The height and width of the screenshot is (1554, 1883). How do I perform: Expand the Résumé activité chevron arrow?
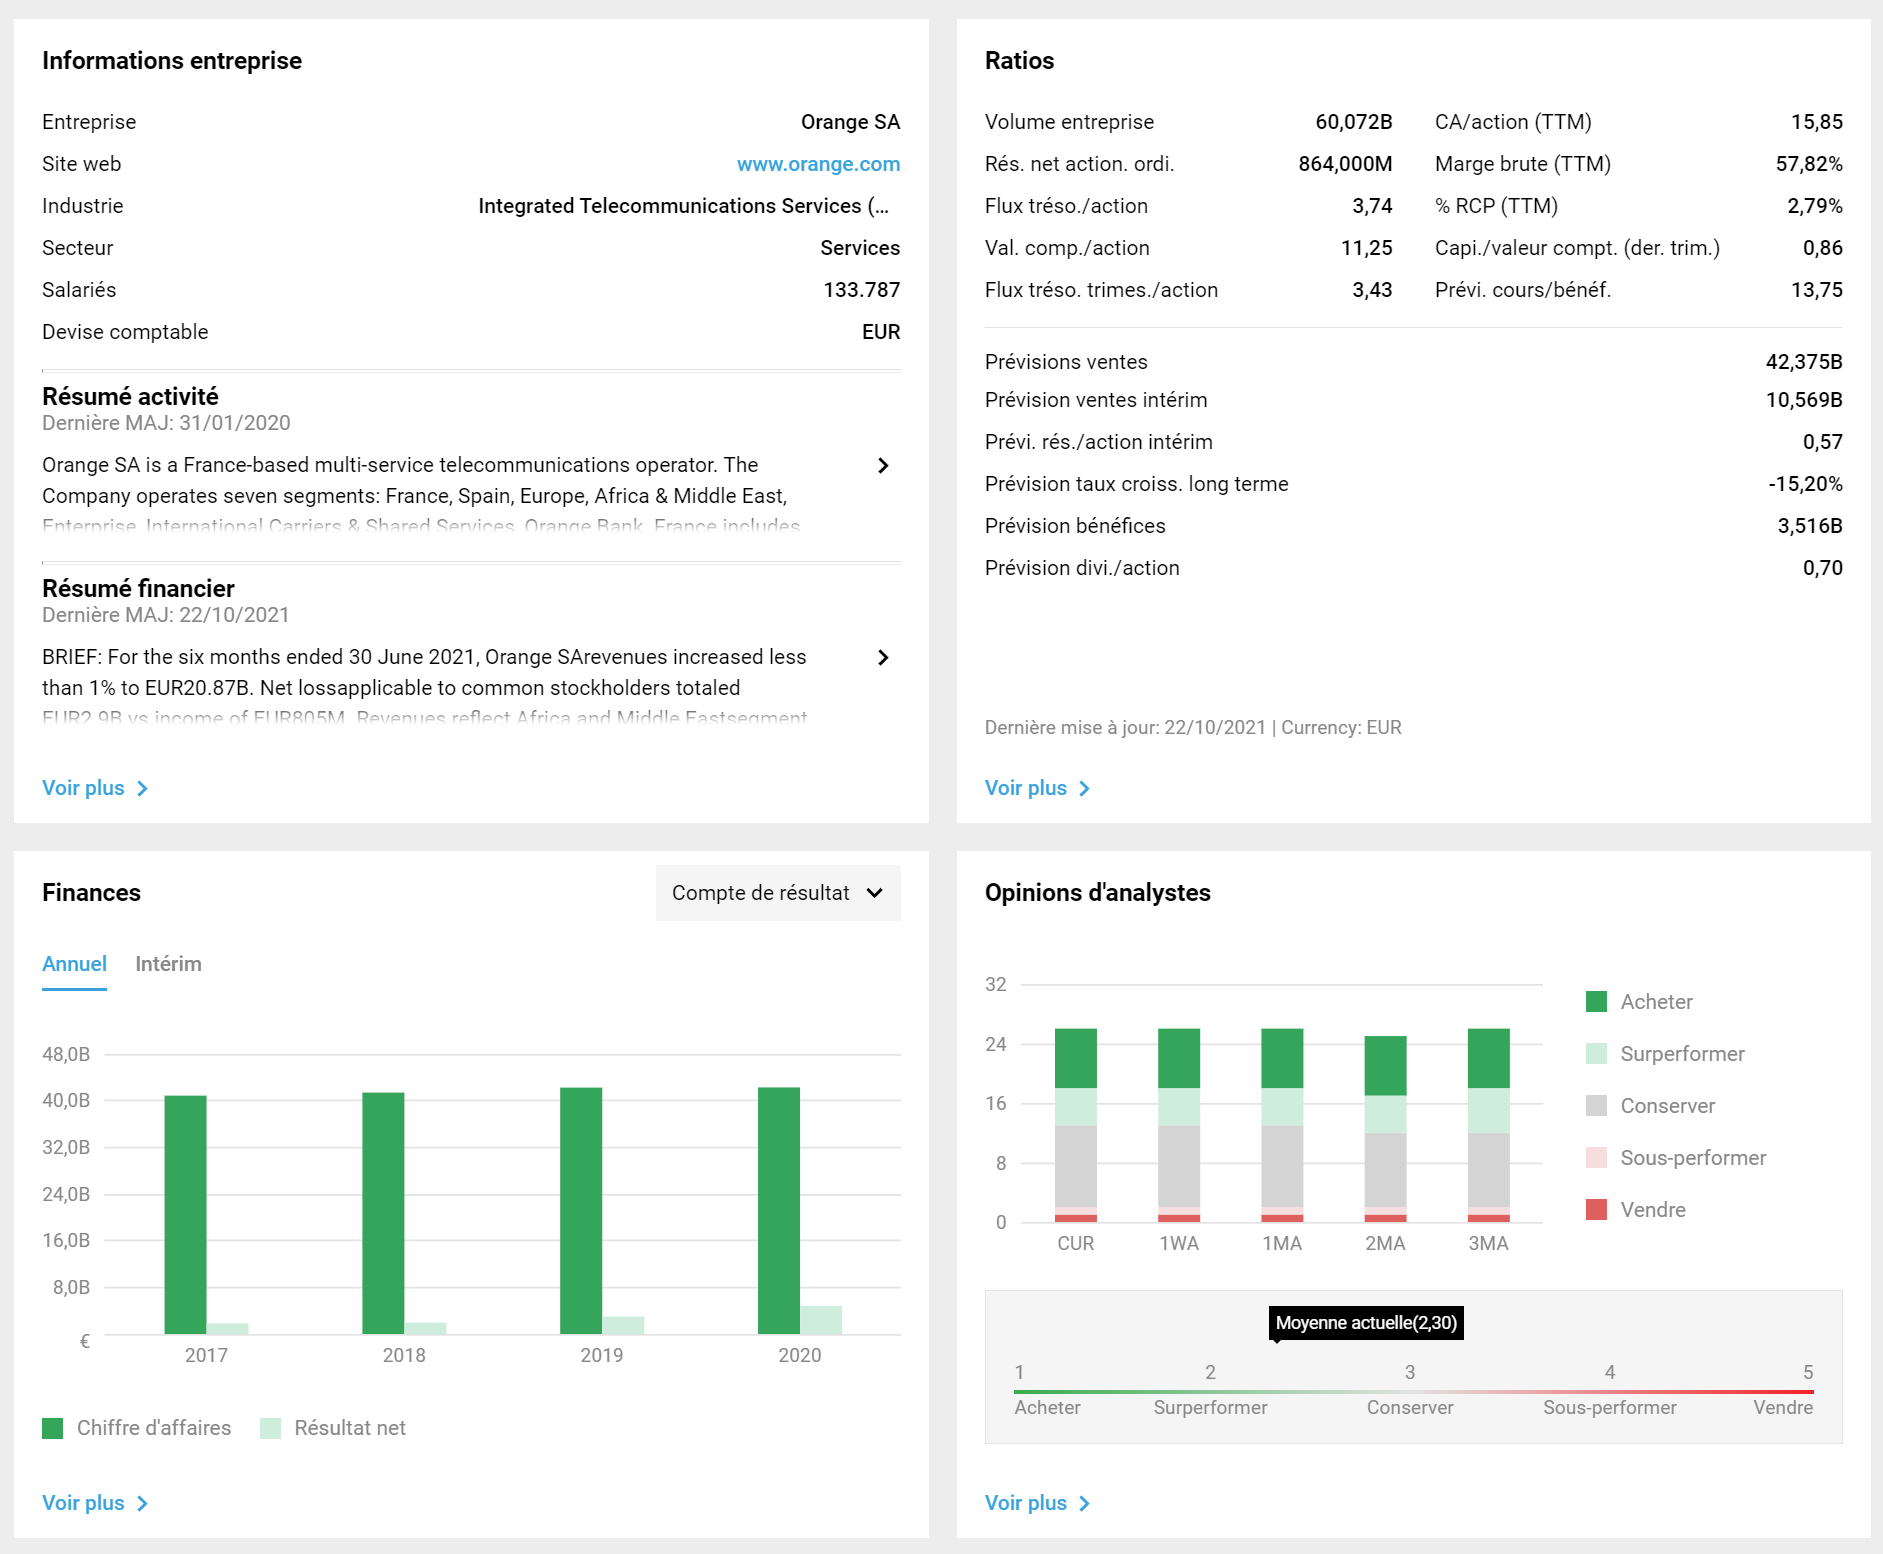pos(883,465)
